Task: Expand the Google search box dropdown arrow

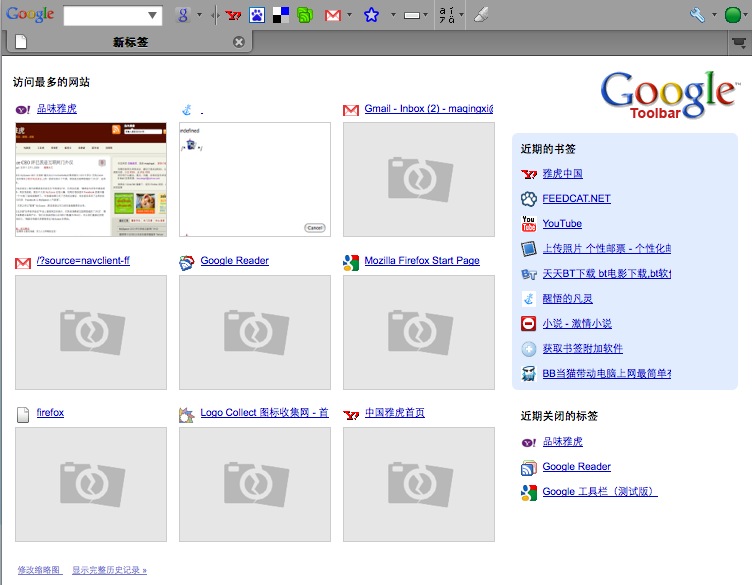Action: (x=153, y=15)
